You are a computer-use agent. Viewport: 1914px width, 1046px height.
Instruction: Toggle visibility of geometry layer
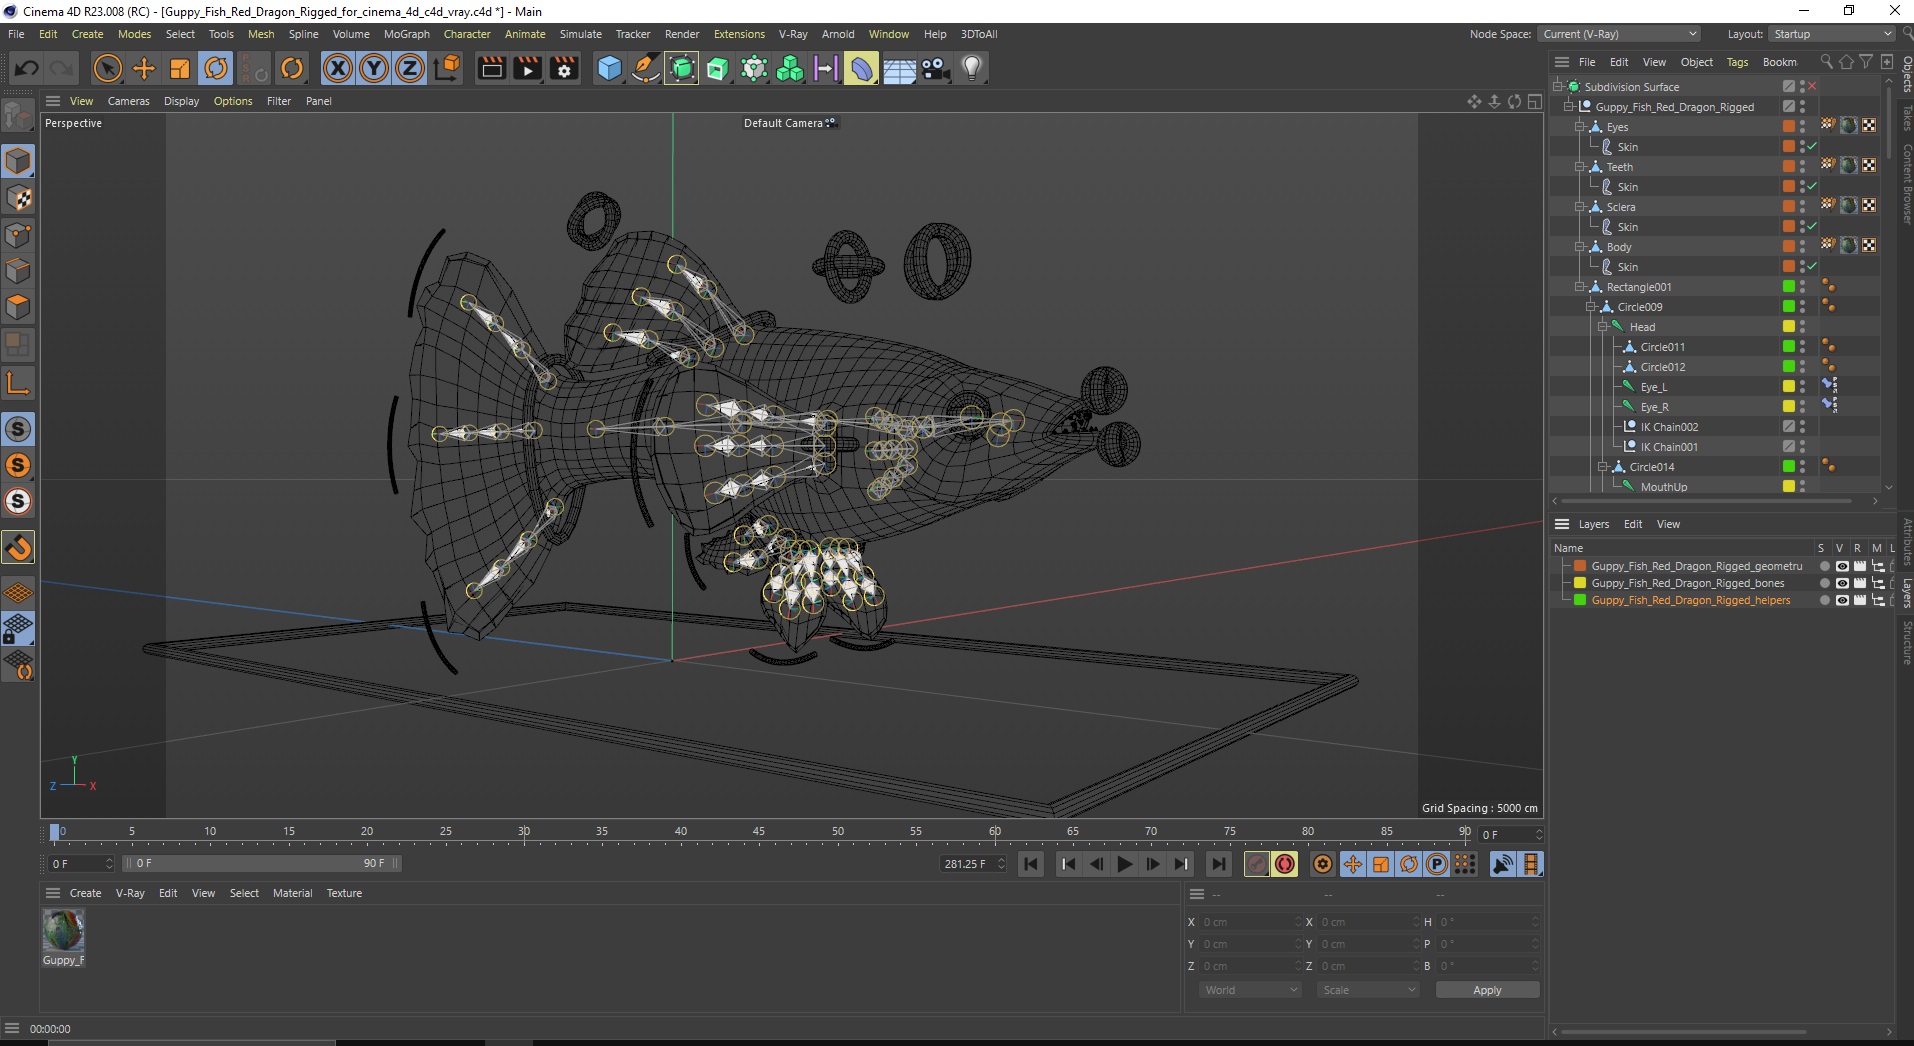pos(1841,566)
